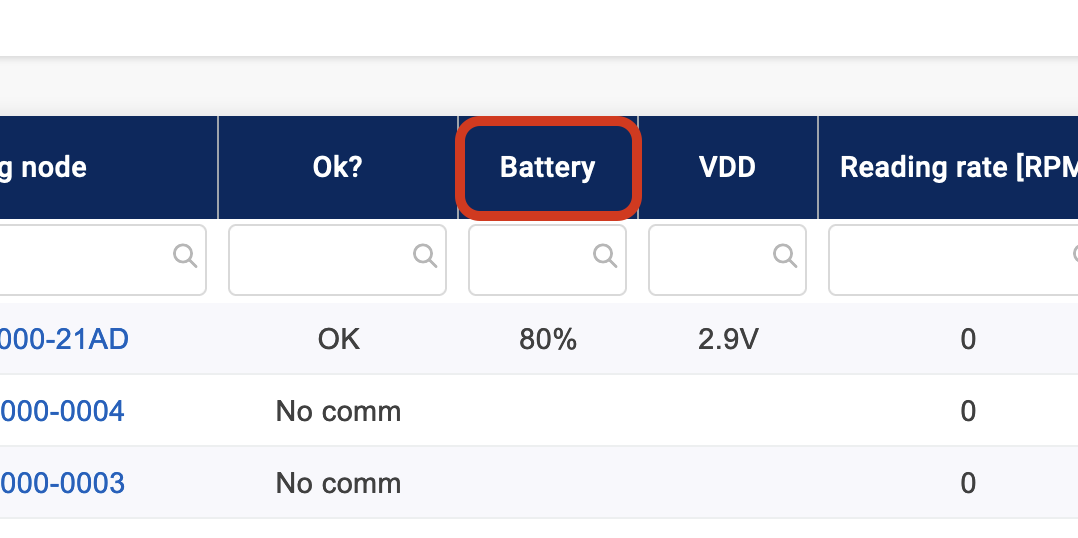The image size is (1078, 538).
Task: Open the node link ending in 0004
Action: pos(62,411)
